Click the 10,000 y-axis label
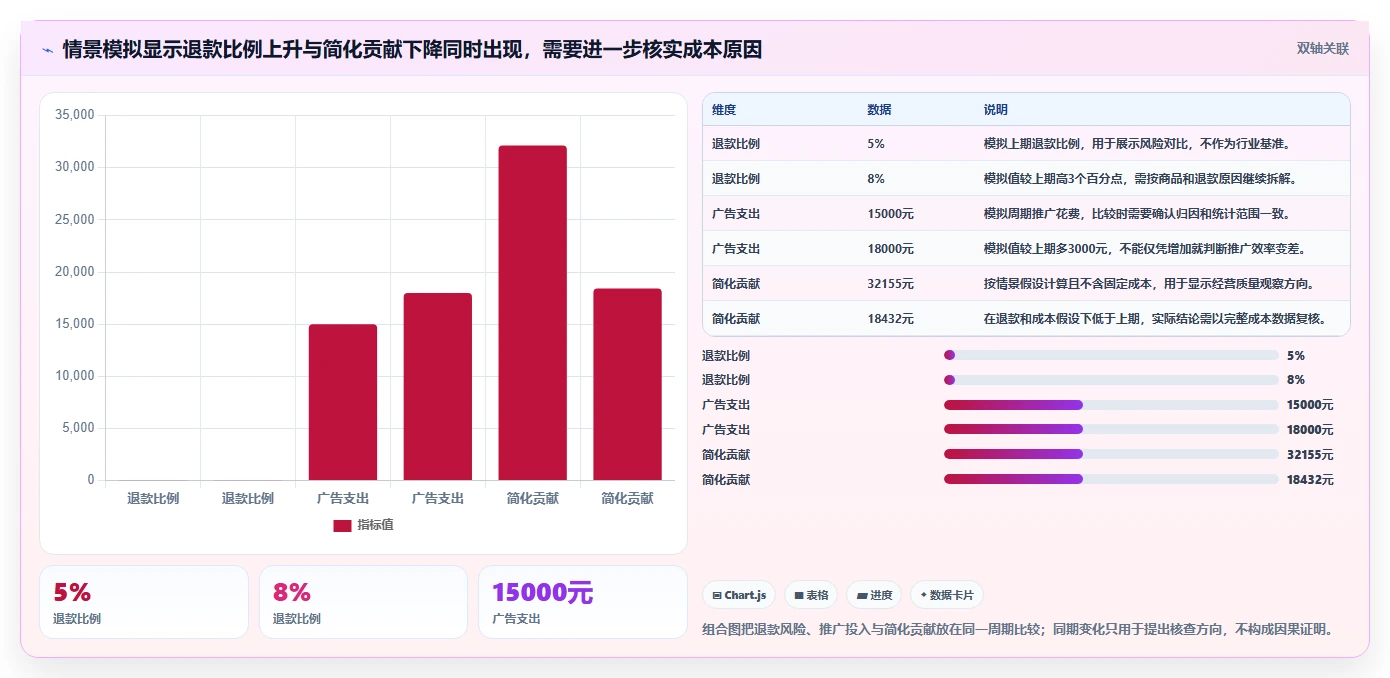Image resolution: width=1390 pixels, height=678 pixels. pos(75,376)
